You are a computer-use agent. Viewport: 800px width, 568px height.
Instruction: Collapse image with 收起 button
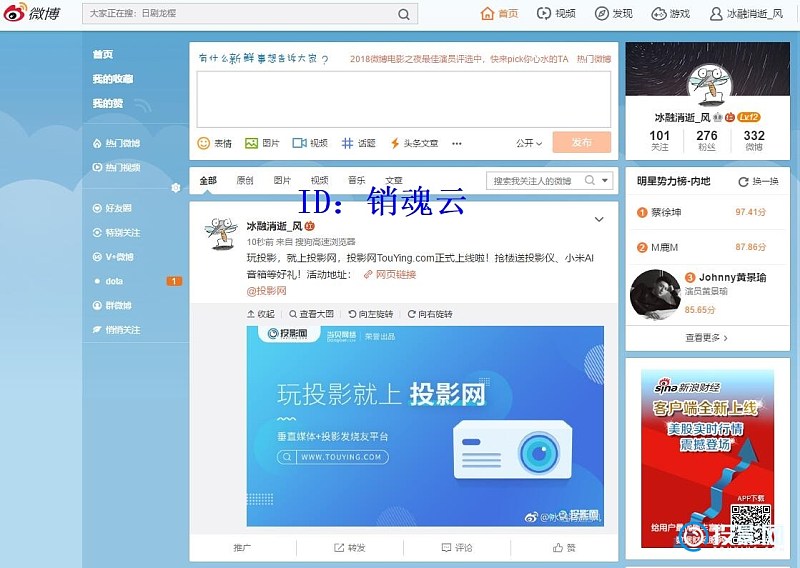click(x=261, y=314)
